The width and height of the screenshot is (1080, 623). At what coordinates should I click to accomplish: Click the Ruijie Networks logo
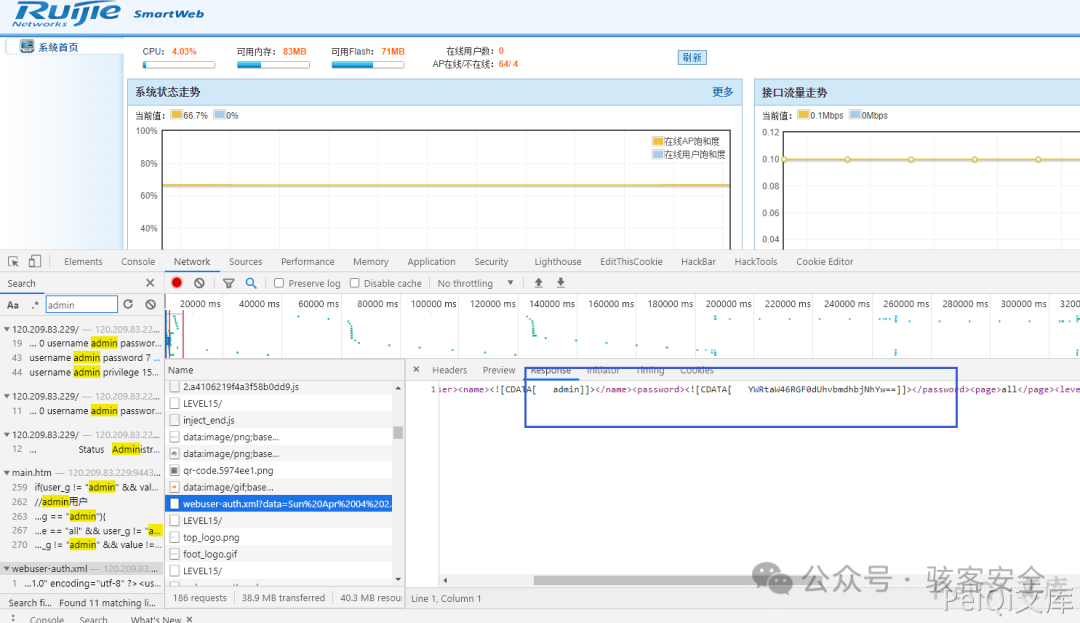(67, 14)
